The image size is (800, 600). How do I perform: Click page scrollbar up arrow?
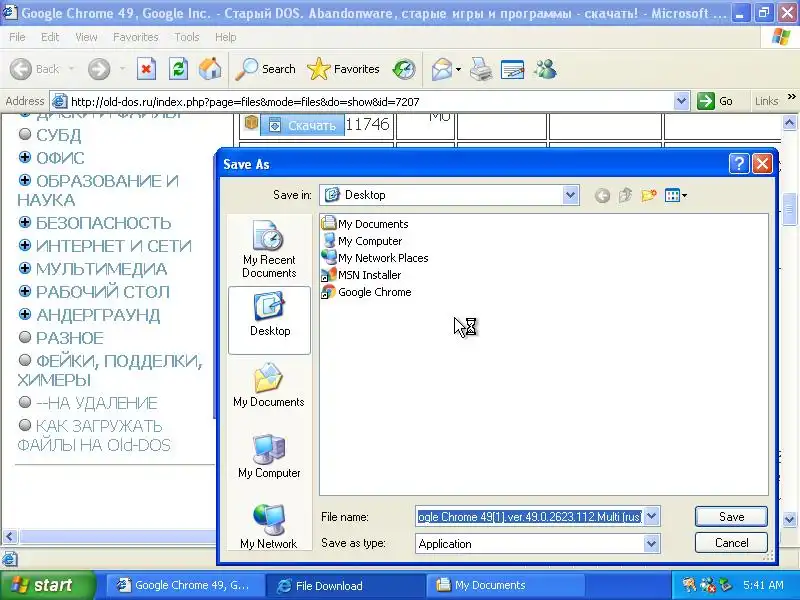tap(789, 122)
